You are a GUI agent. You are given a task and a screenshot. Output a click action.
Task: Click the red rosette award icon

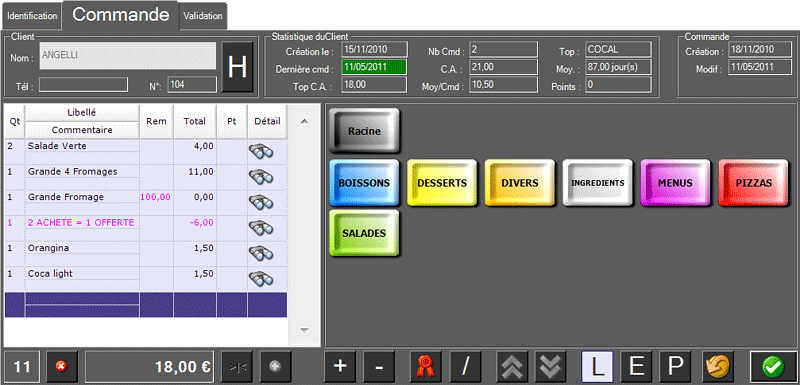pos(426,366)
